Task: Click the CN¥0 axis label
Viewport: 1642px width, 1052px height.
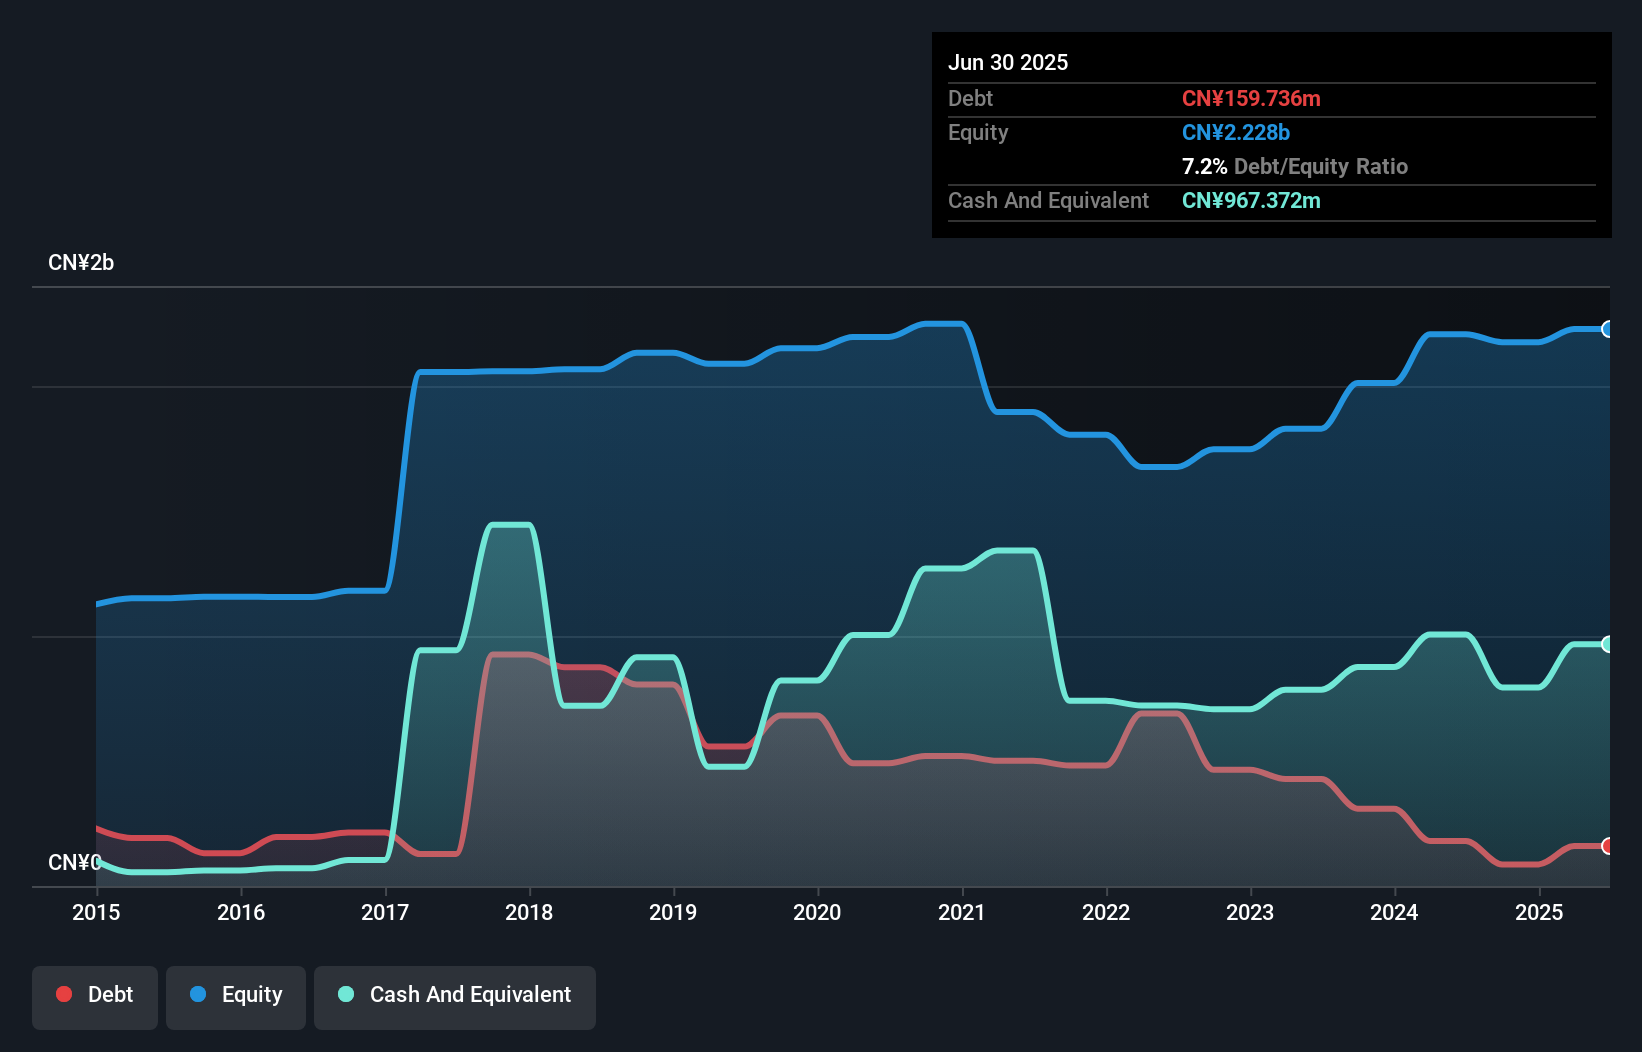Action: 75,862
